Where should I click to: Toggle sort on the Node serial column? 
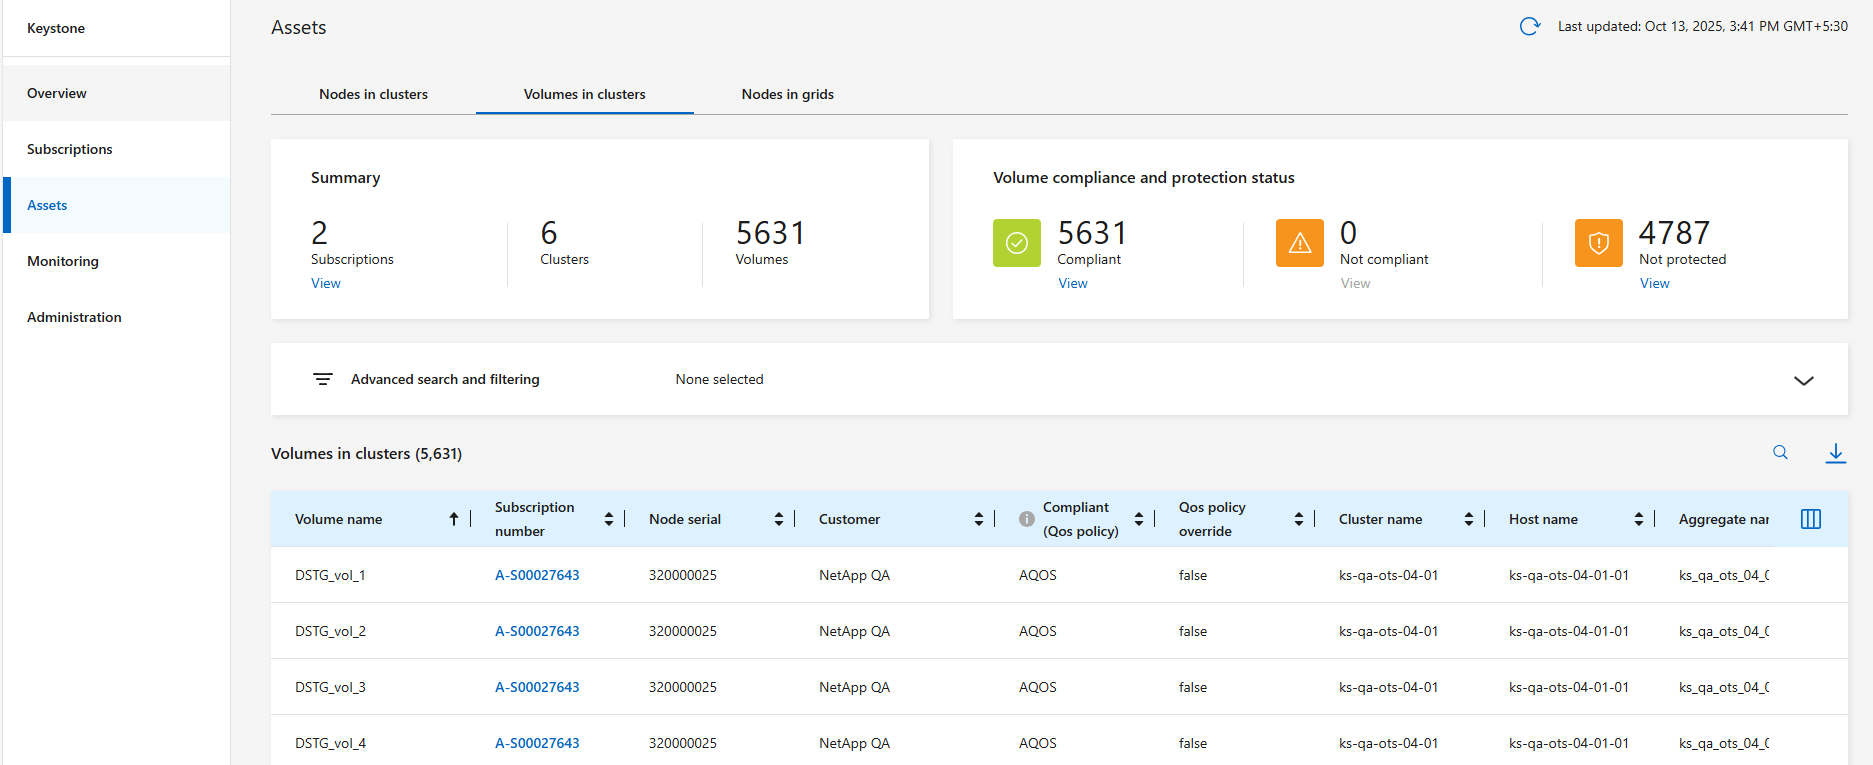(778, 519)
